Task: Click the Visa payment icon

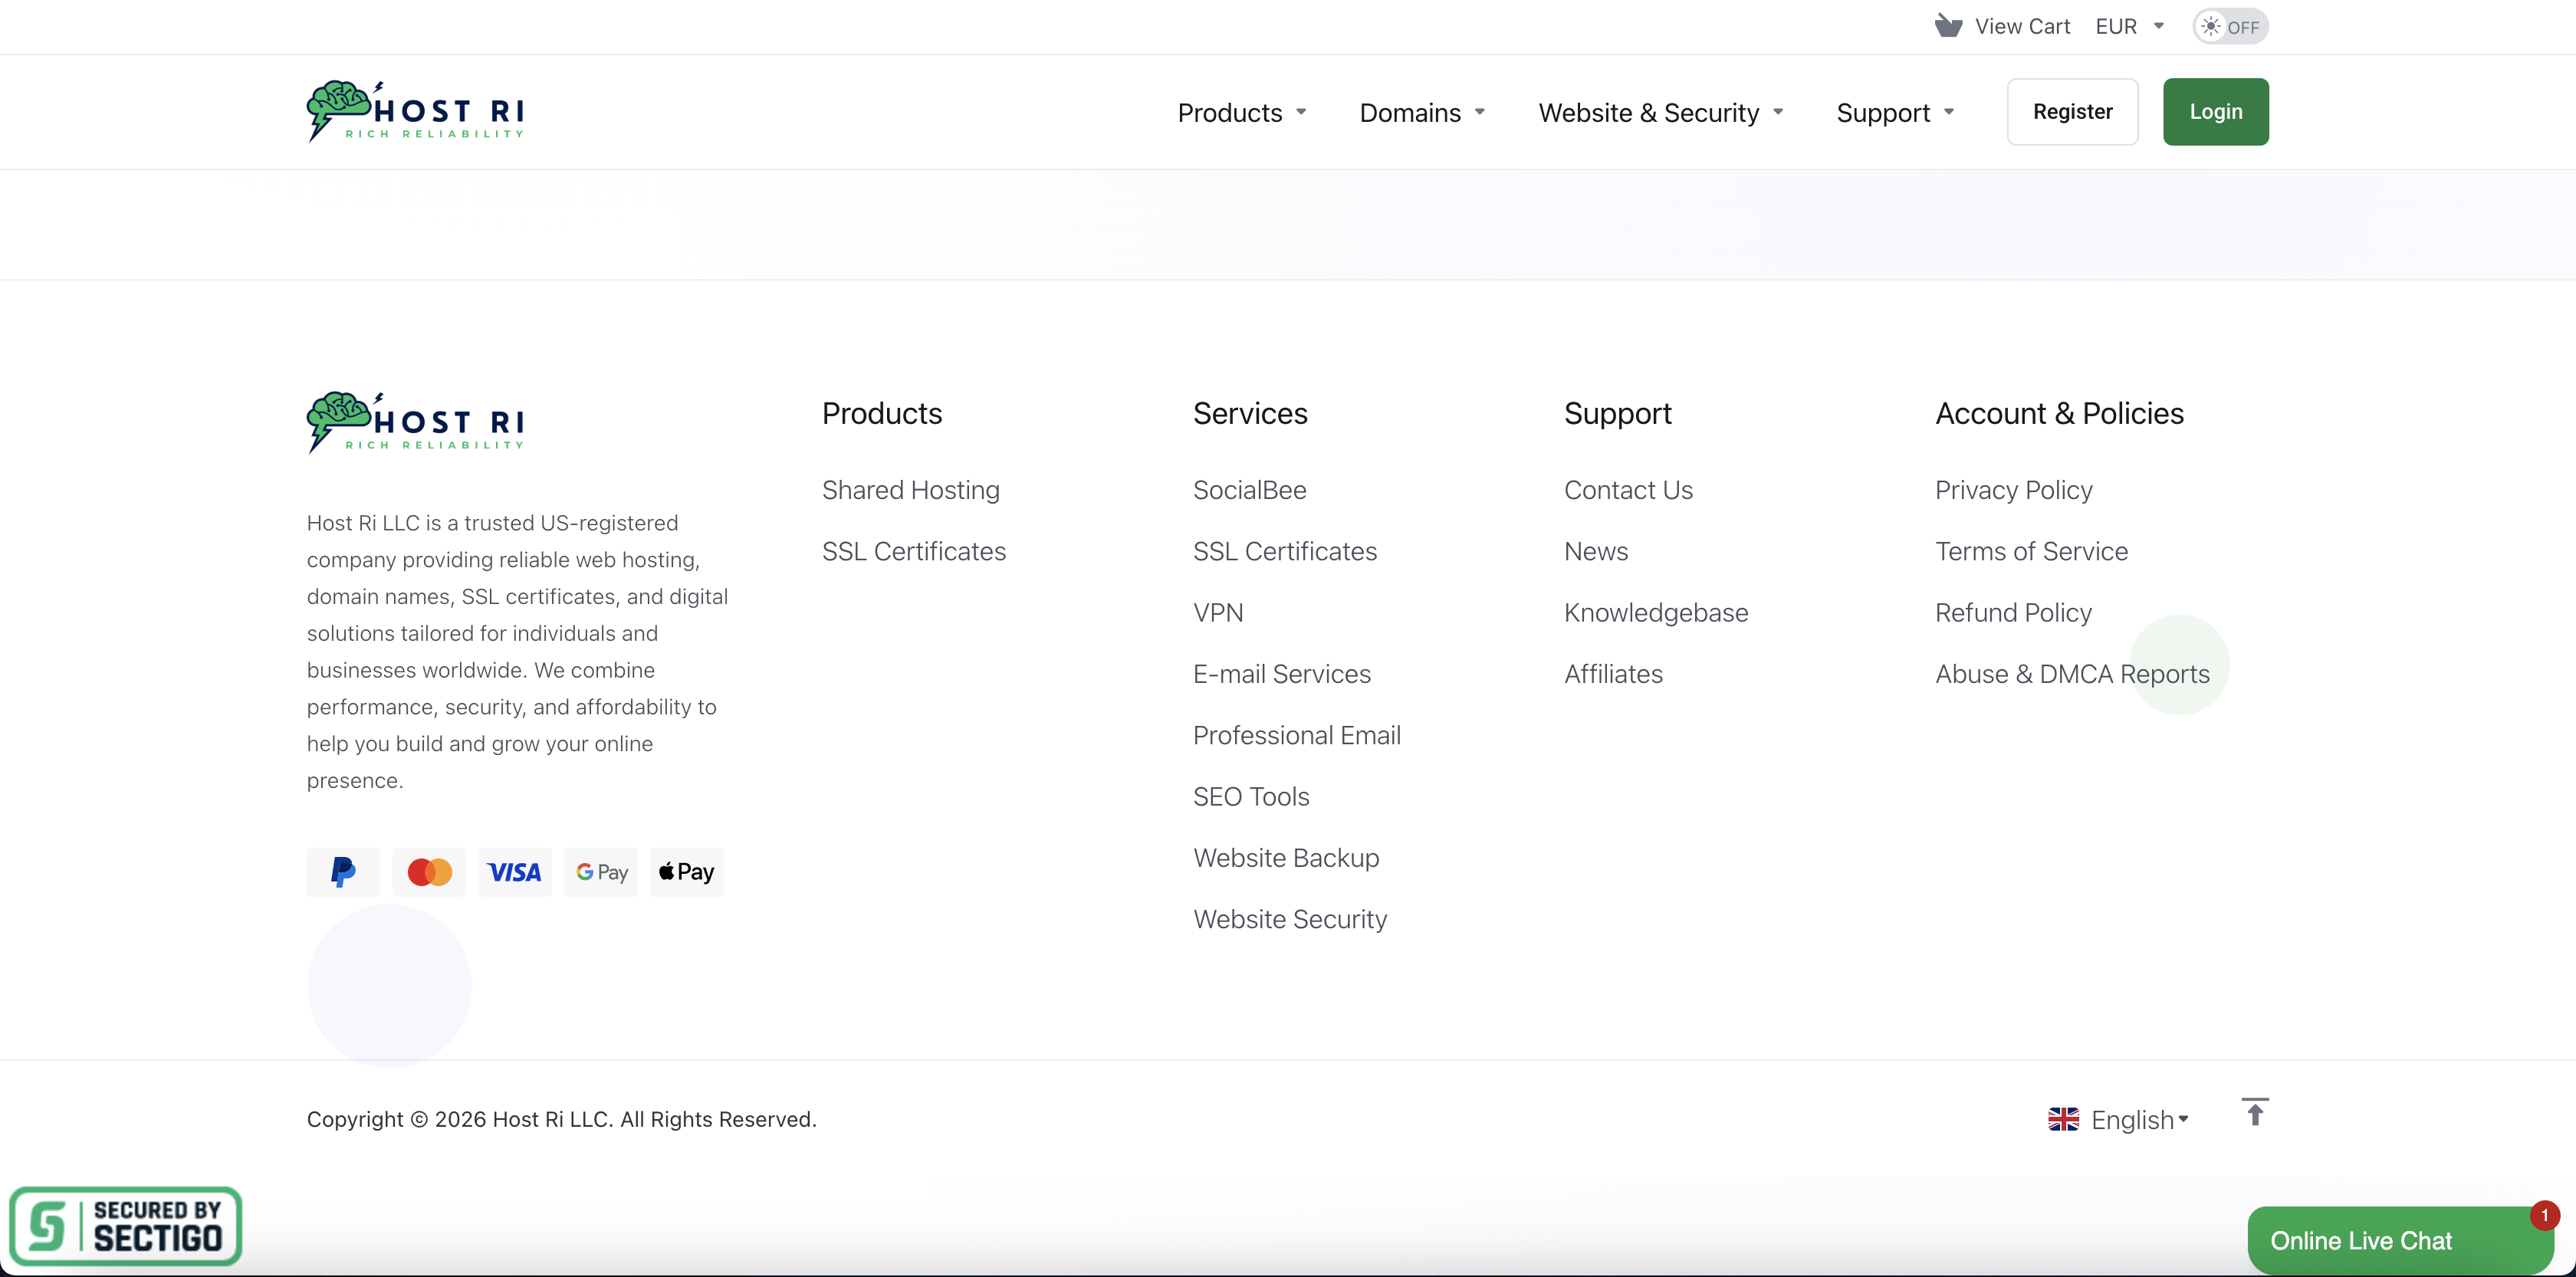Action: point(514,872)
